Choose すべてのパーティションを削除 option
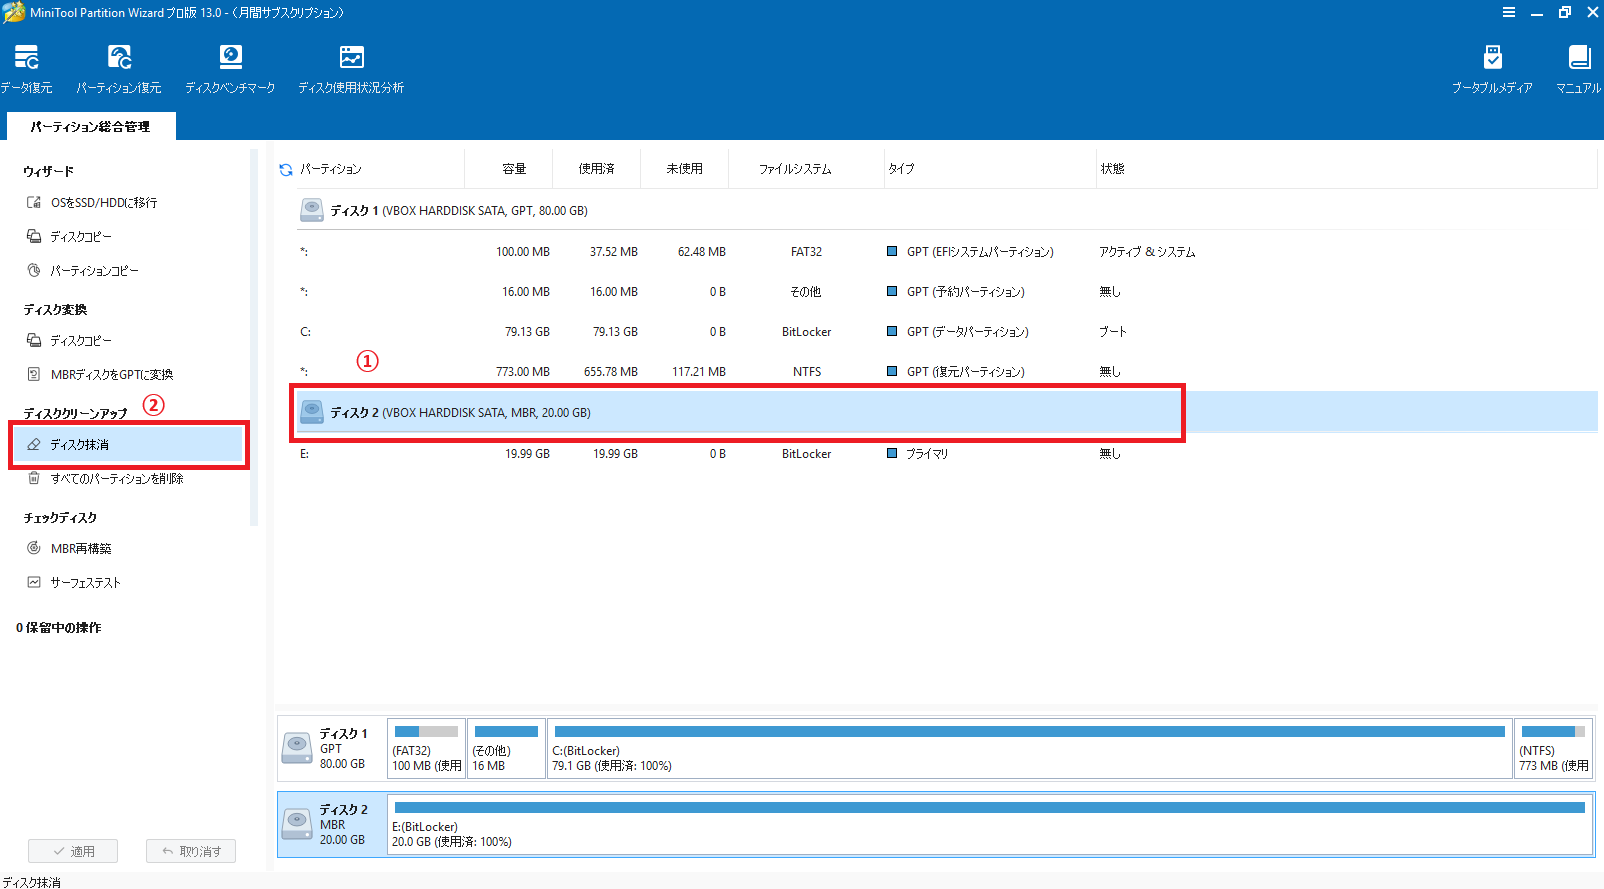 tap(116, 479)
